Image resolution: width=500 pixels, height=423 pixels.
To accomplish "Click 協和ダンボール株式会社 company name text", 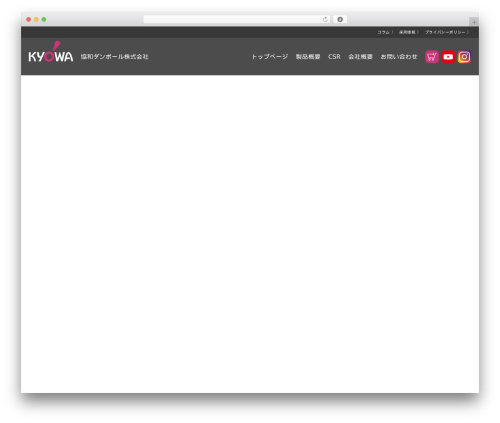I will coord(114,57).
